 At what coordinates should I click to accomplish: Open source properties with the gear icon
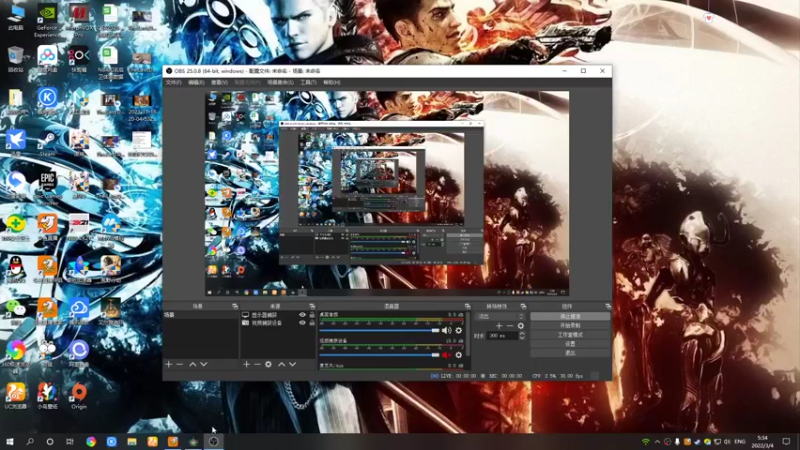point(268,364)
